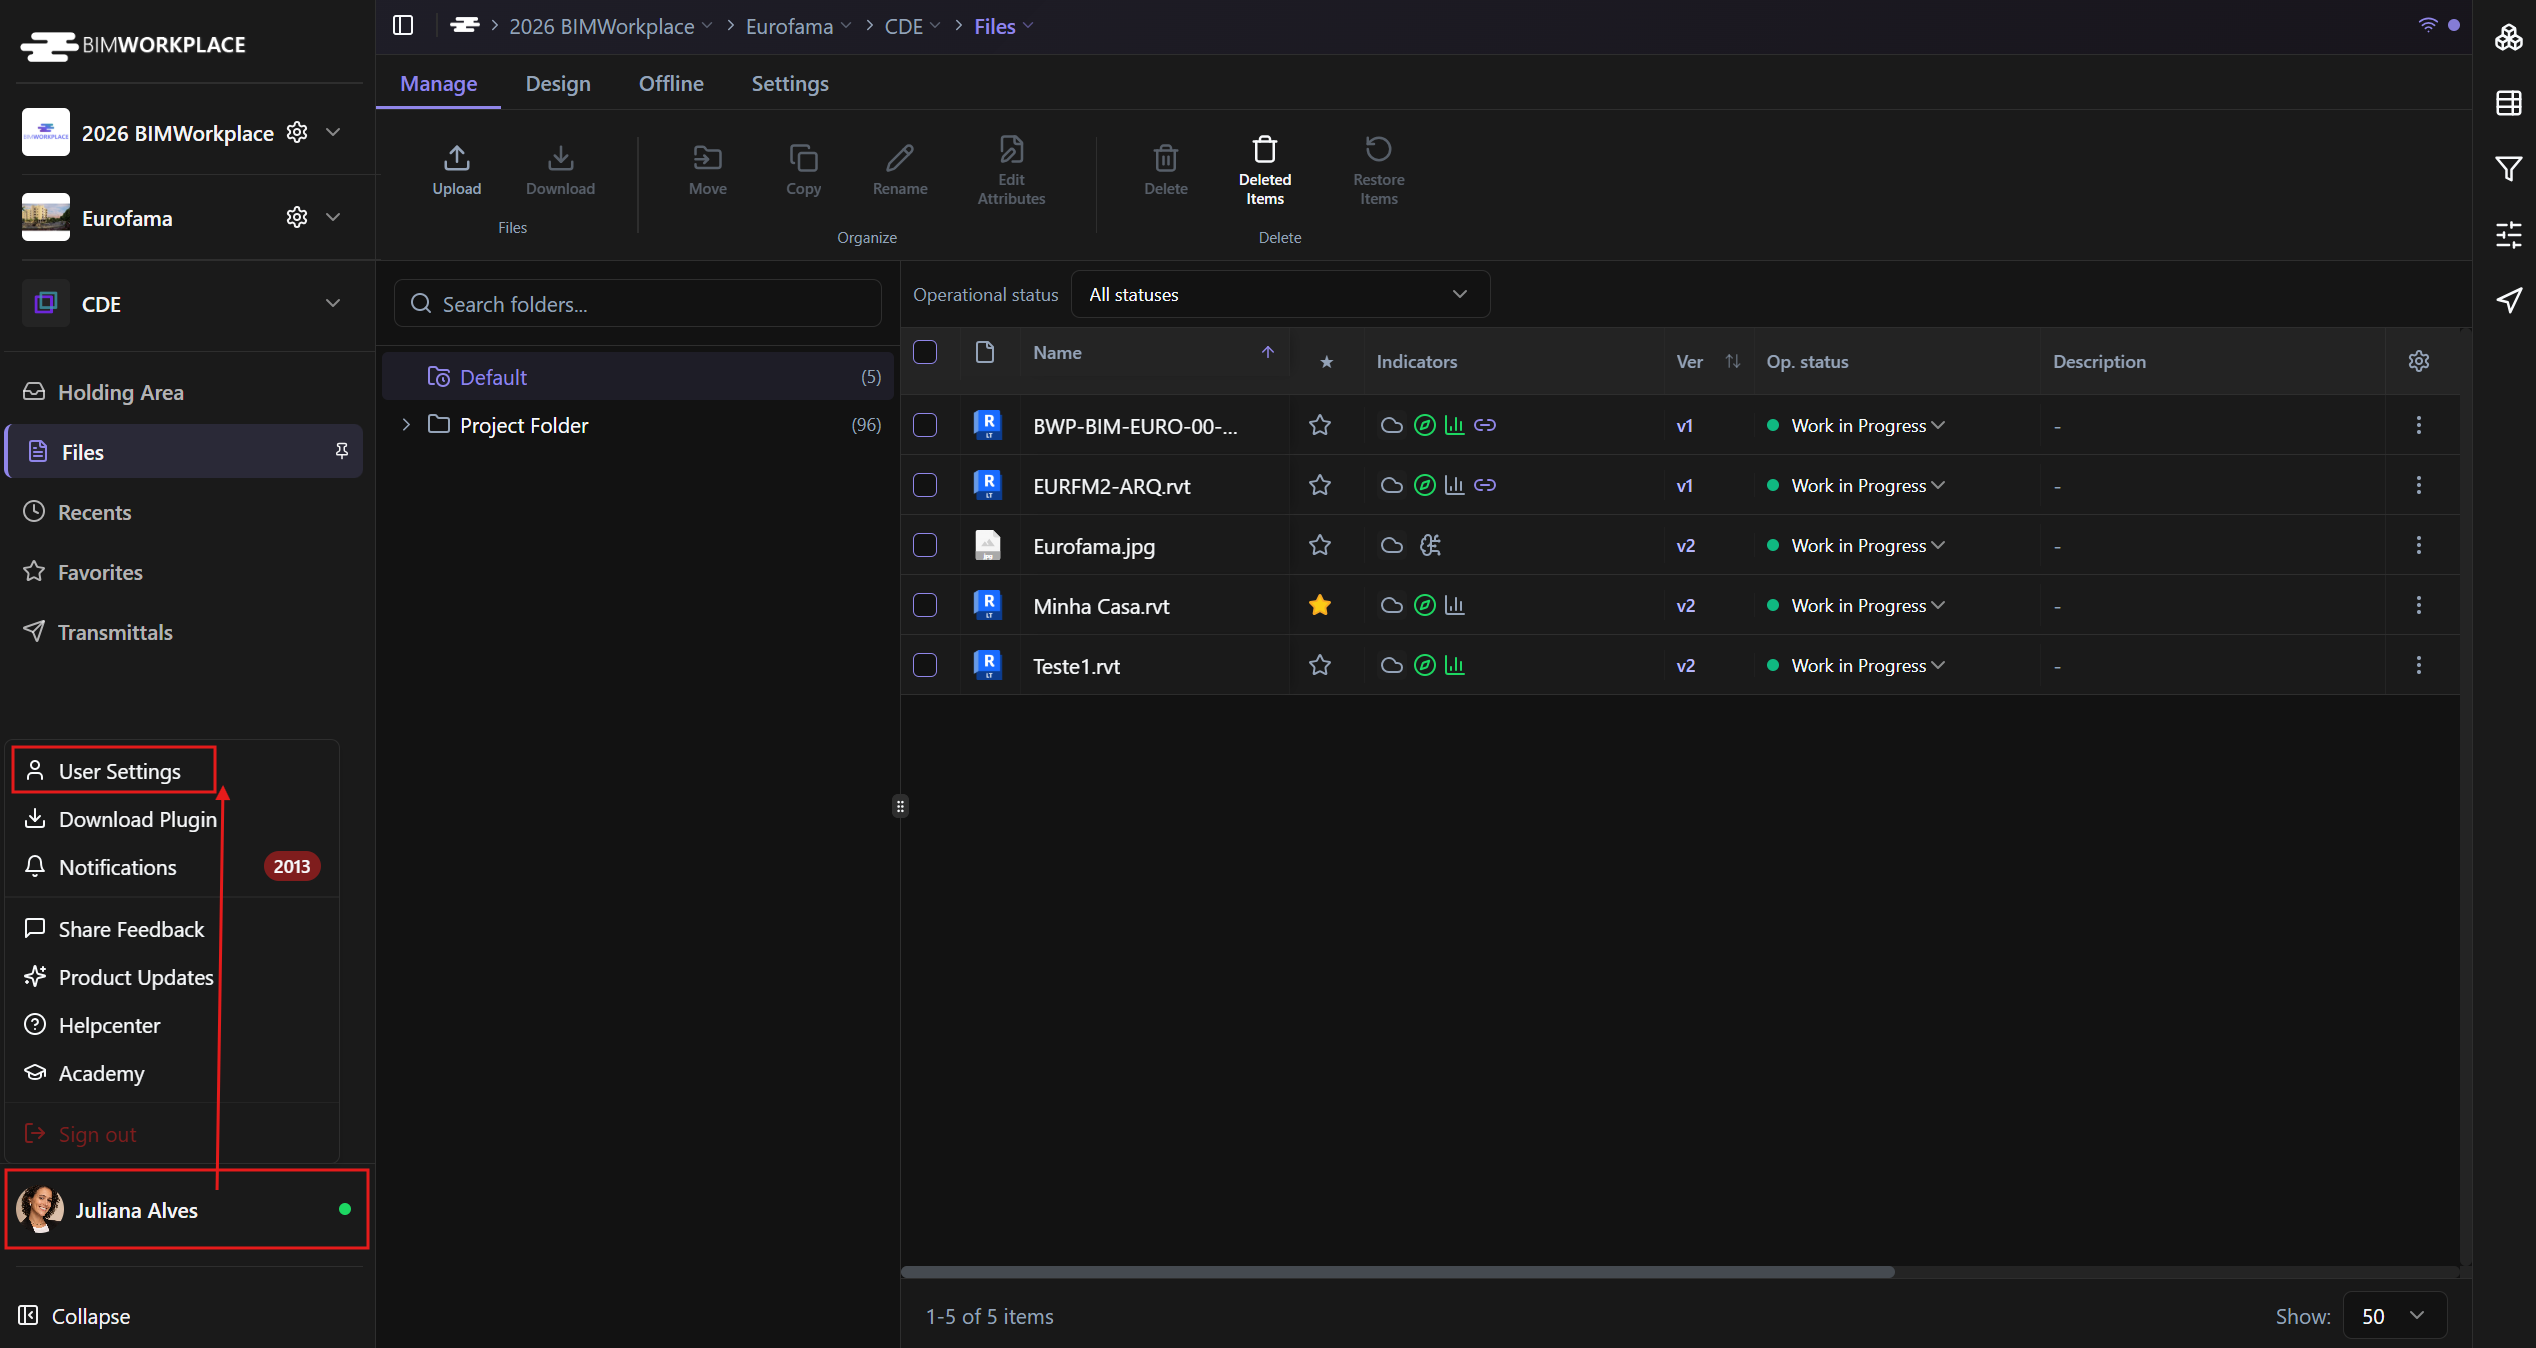Check the Minha Casa.rvt checkbox
The width and height of the screenshot is (2536, 1348).
pos(925,605)
